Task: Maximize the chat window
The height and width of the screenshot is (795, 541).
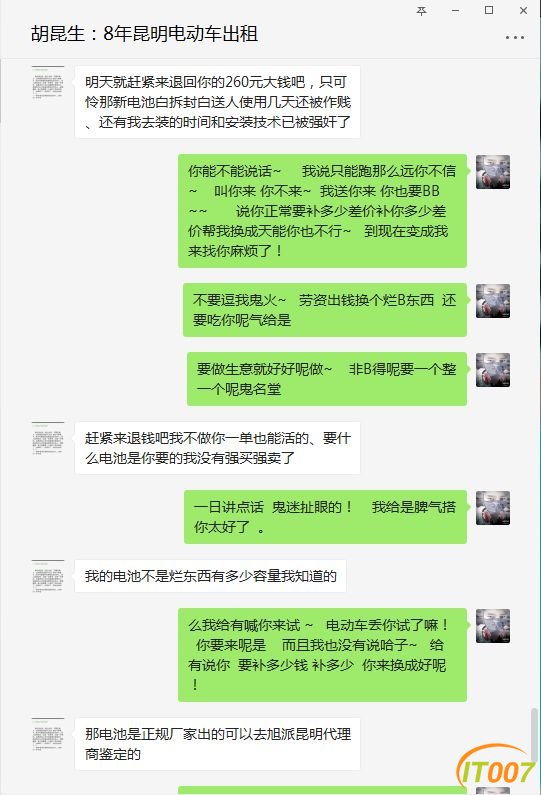Action: pyautogui.click(x=489, y=10)
